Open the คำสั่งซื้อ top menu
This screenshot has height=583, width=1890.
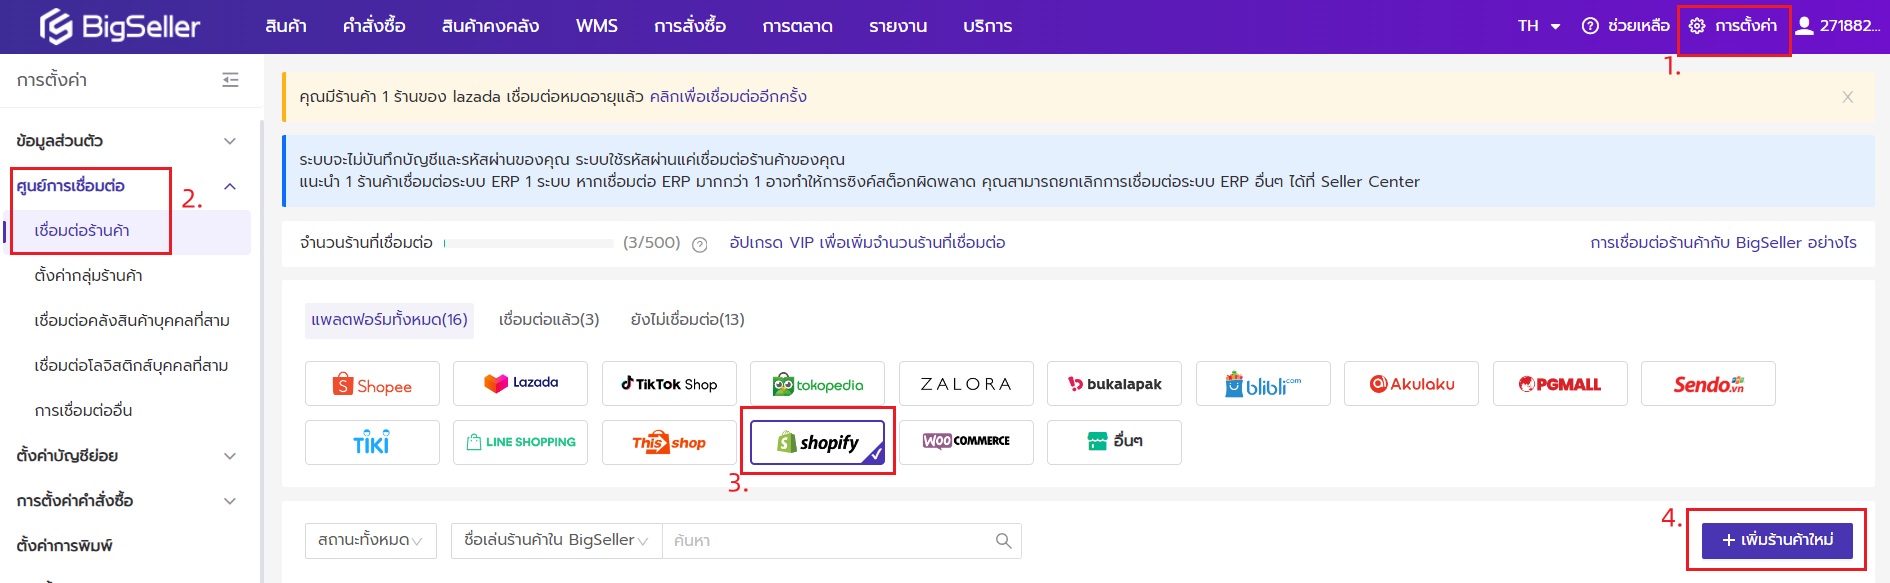374,26
